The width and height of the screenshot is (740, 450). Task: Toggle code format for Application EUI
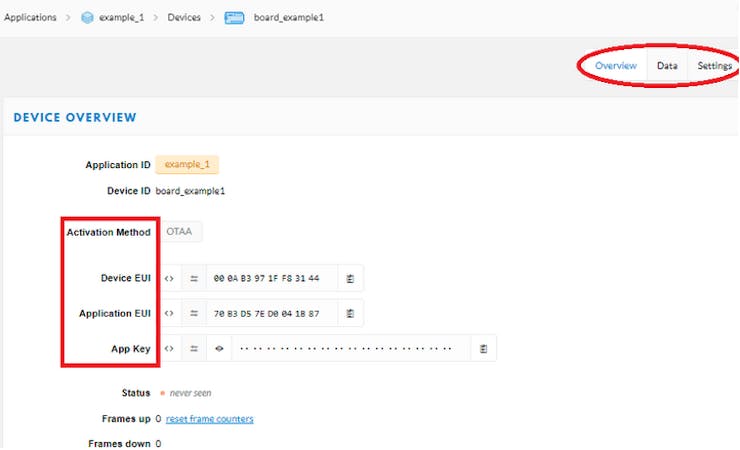[169, 313]
